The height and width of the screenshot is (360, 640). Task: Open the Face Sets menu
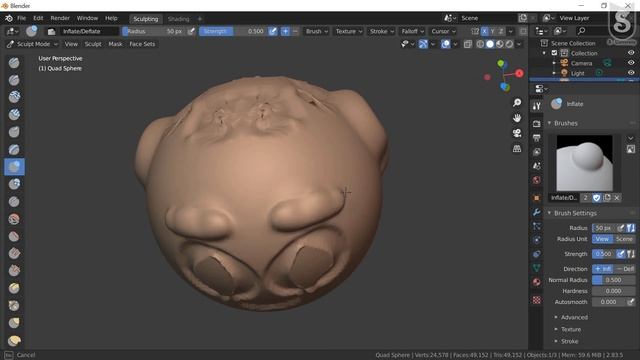142,44
